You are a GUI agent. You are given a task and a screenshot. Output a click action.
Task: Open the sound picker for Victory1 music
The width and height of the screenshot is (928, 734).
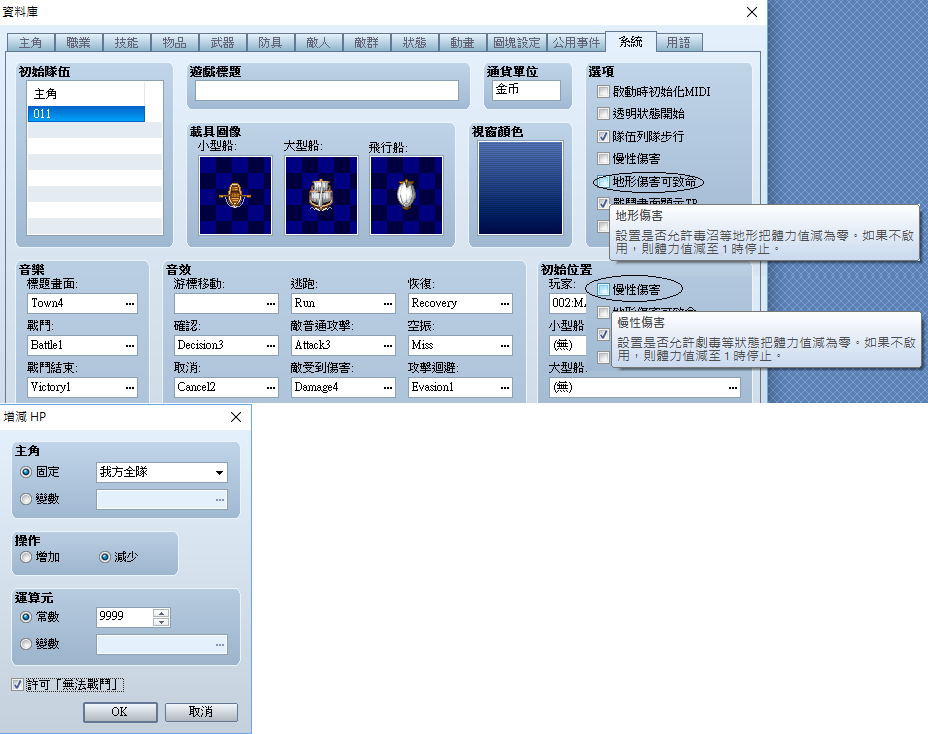pyautogui.click(x=130, y=388)
